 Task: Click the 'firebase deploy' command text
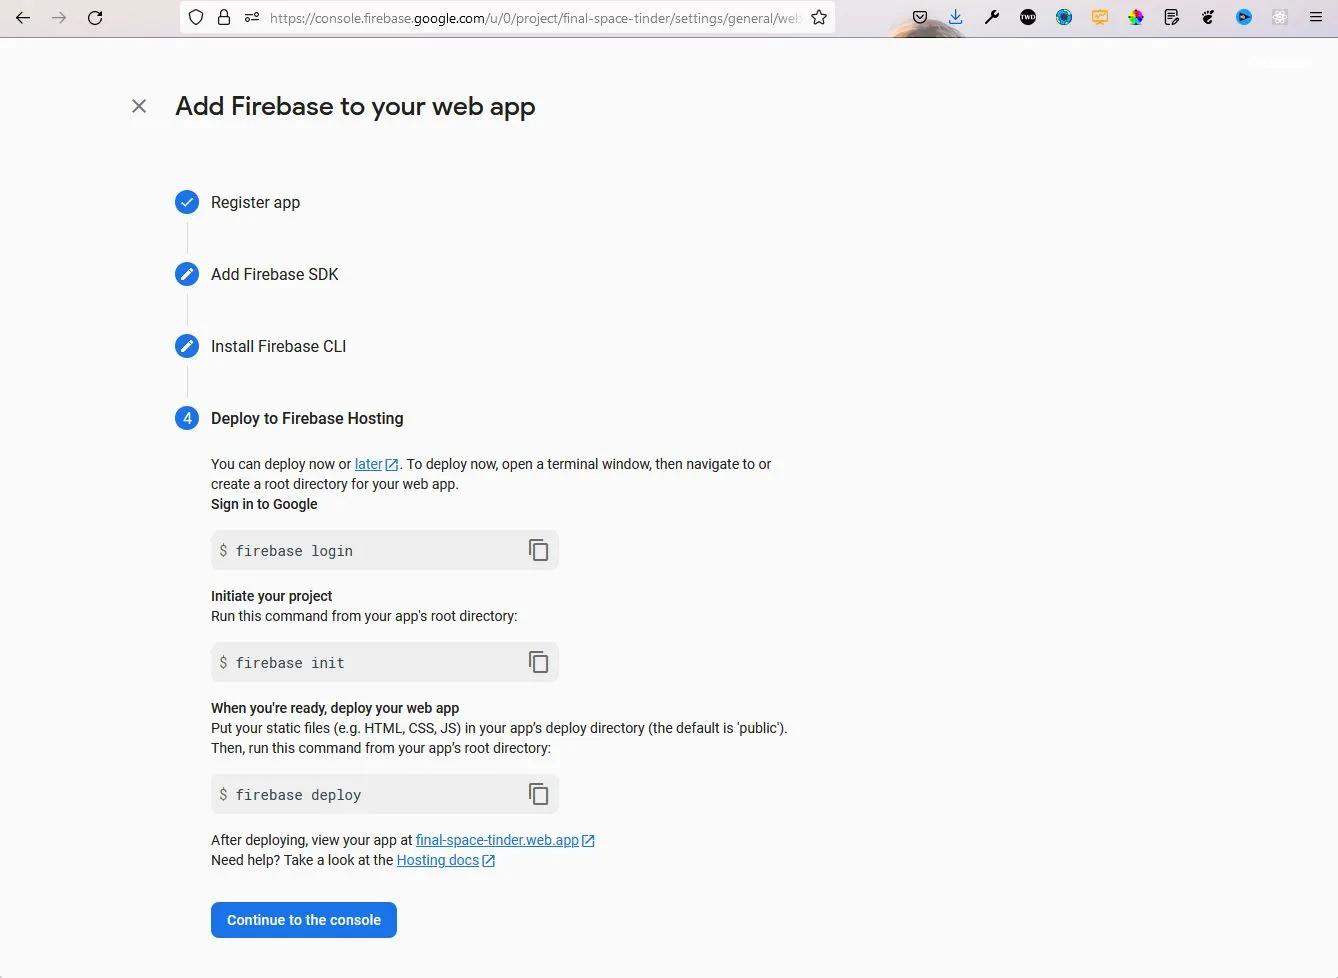click(298, 795)
